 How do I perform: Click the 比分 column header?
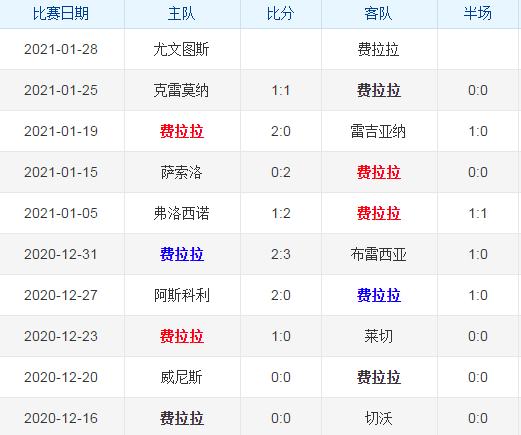click(x=280, y=14)
